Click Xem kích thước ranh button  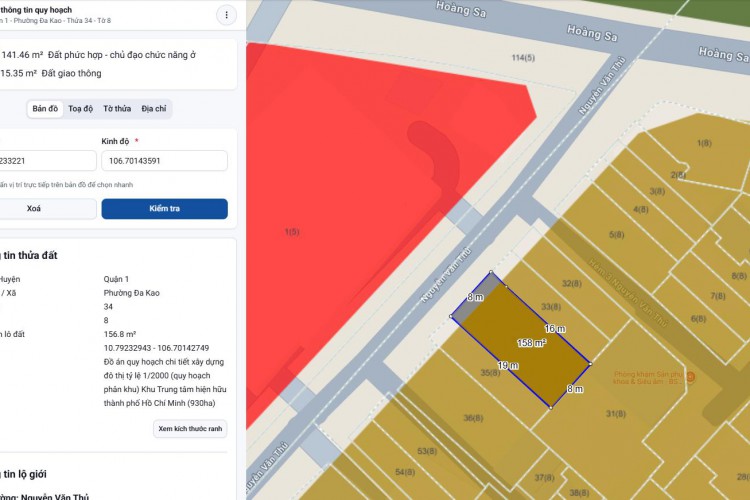point(190,428)
